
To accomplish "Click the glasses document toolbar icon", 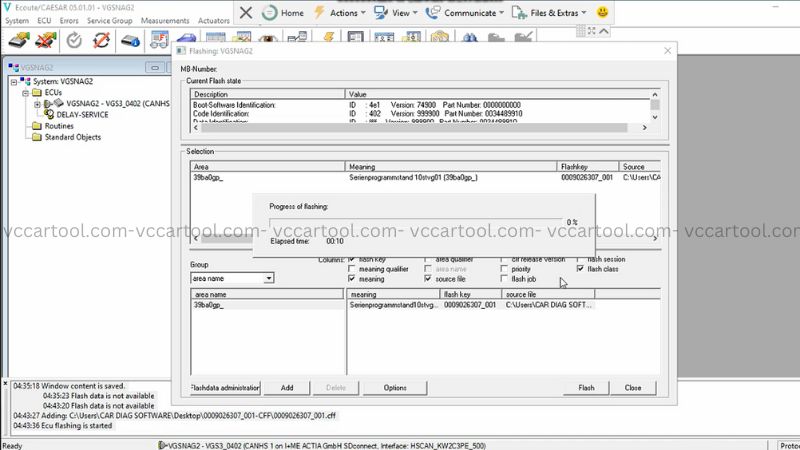I will tap(159, 40).
